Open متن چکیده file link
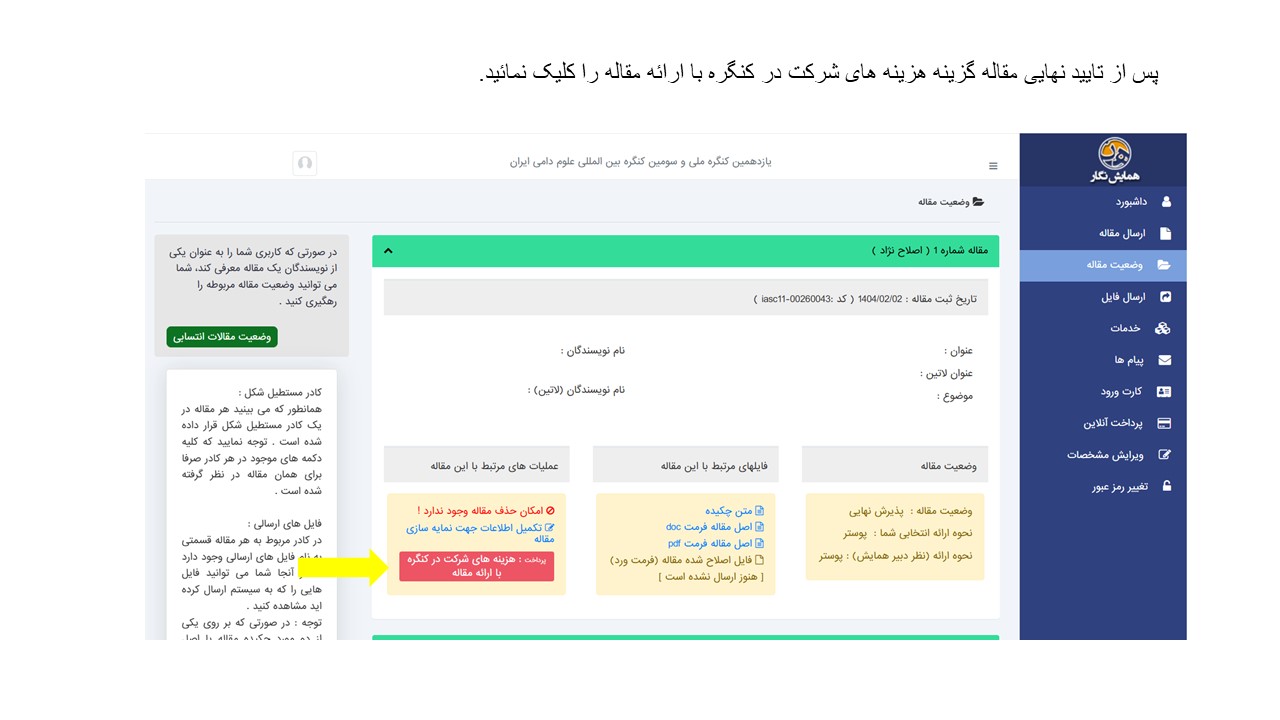The height and width of the screenshot is (720, 1280). point(735,511)
